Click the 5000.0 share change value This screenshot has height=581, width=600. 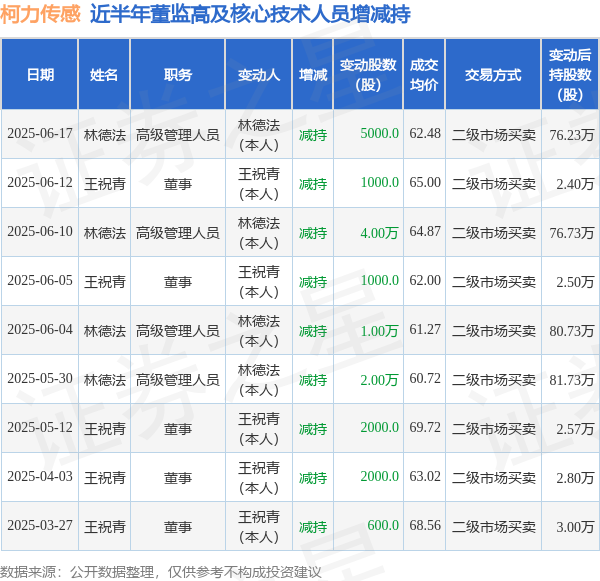(380, 134)
